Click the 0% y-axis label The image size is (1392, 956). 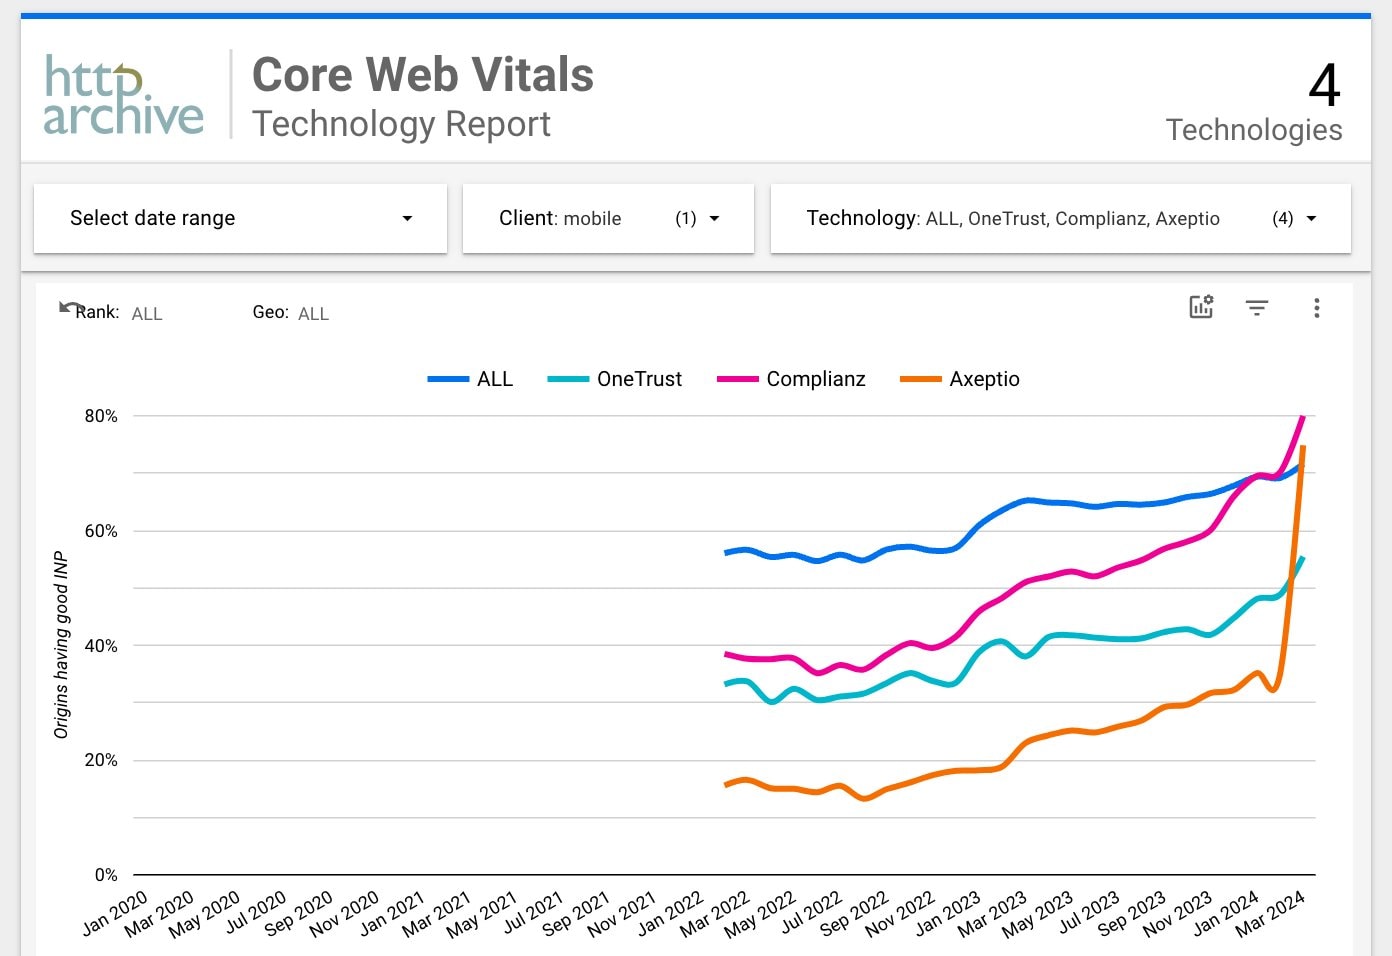pyautogui.click(x=106, y=875)
